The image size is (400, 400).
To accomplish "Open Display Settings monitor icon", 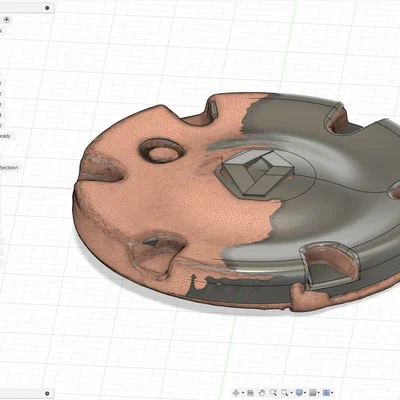I will (299, 393).
